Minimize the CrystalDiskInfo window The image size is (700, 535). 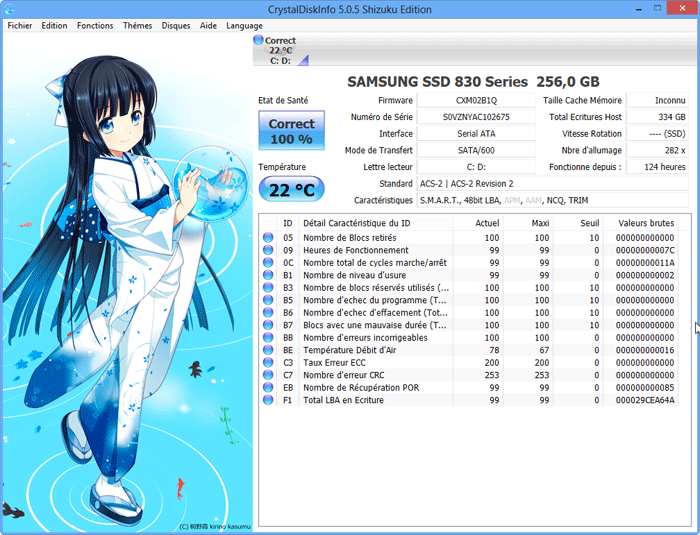click(639, 9)
